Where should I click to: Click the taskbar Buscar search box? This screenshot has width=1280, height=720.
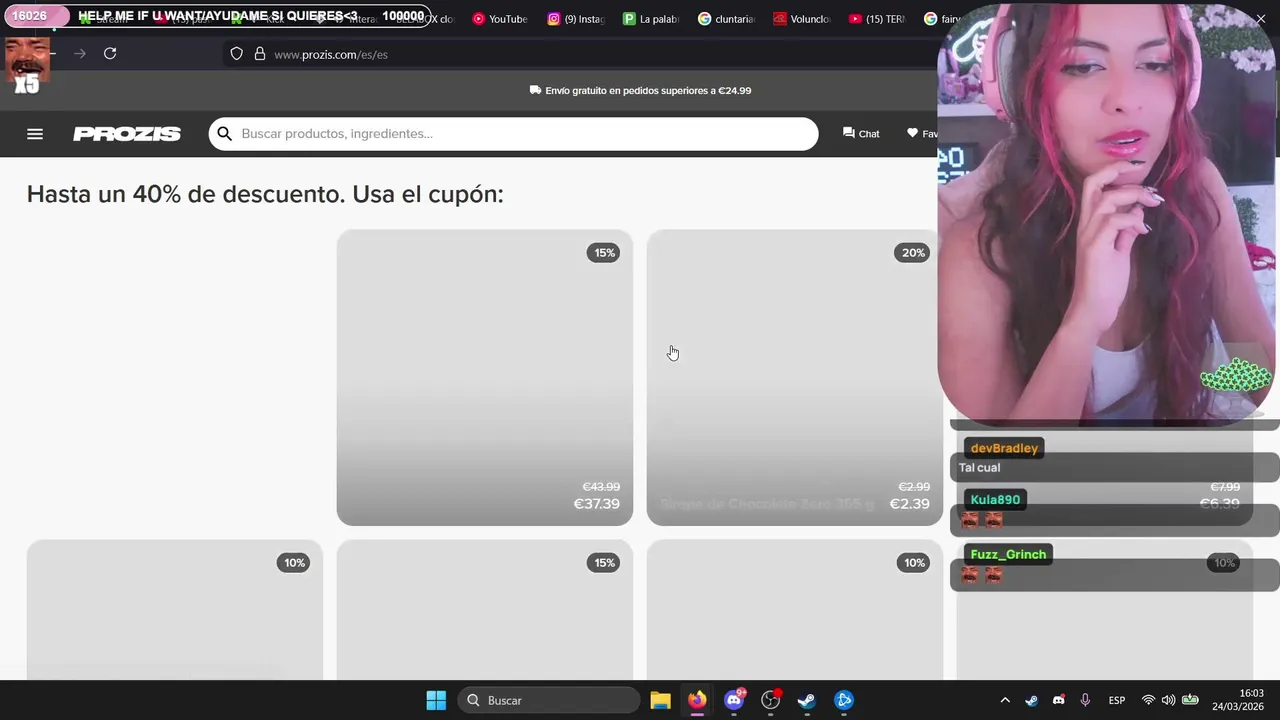(x=549, y=700)
